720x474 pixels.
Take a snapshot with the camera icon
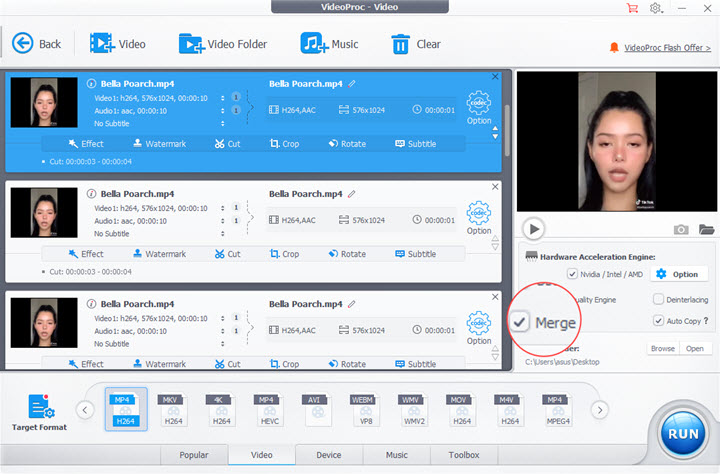point(681,229)
